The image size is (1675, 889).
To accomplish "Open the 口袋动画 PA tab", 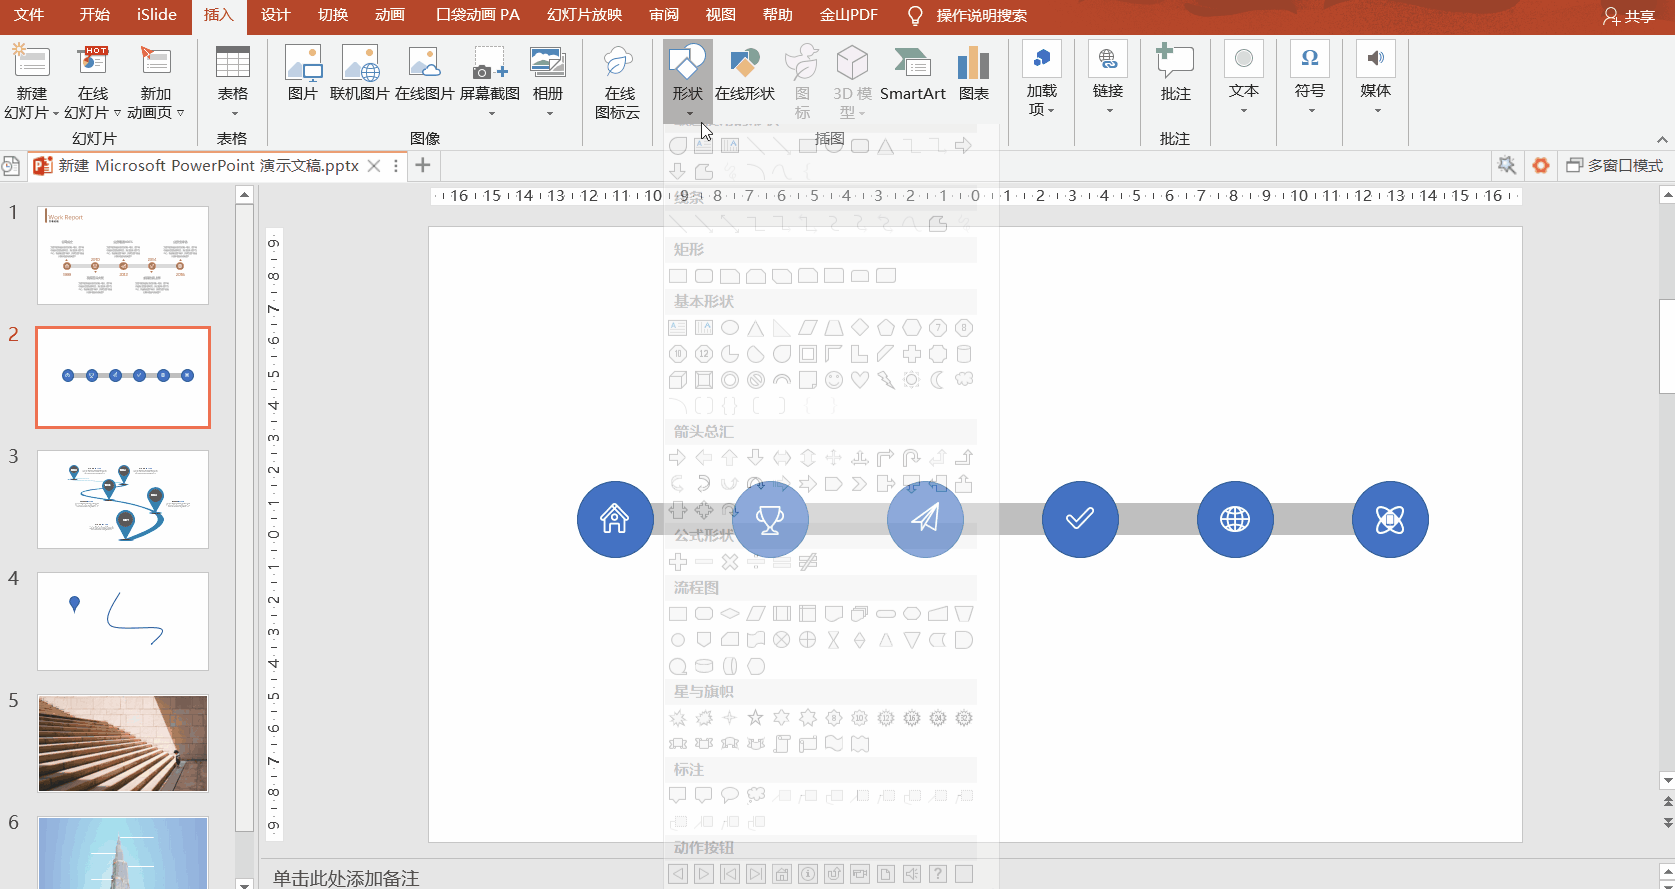I will tap(478, 15).
